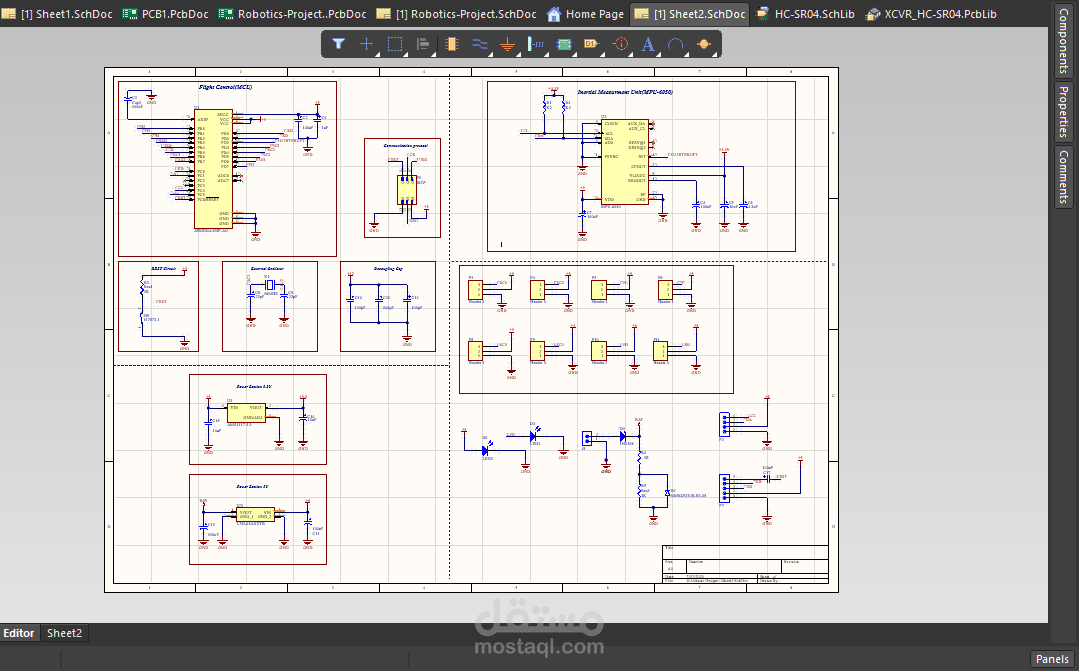This screenshot has height=671, width=1079.
Task: Pick the GND power port tool
Action: coord(507,44)
